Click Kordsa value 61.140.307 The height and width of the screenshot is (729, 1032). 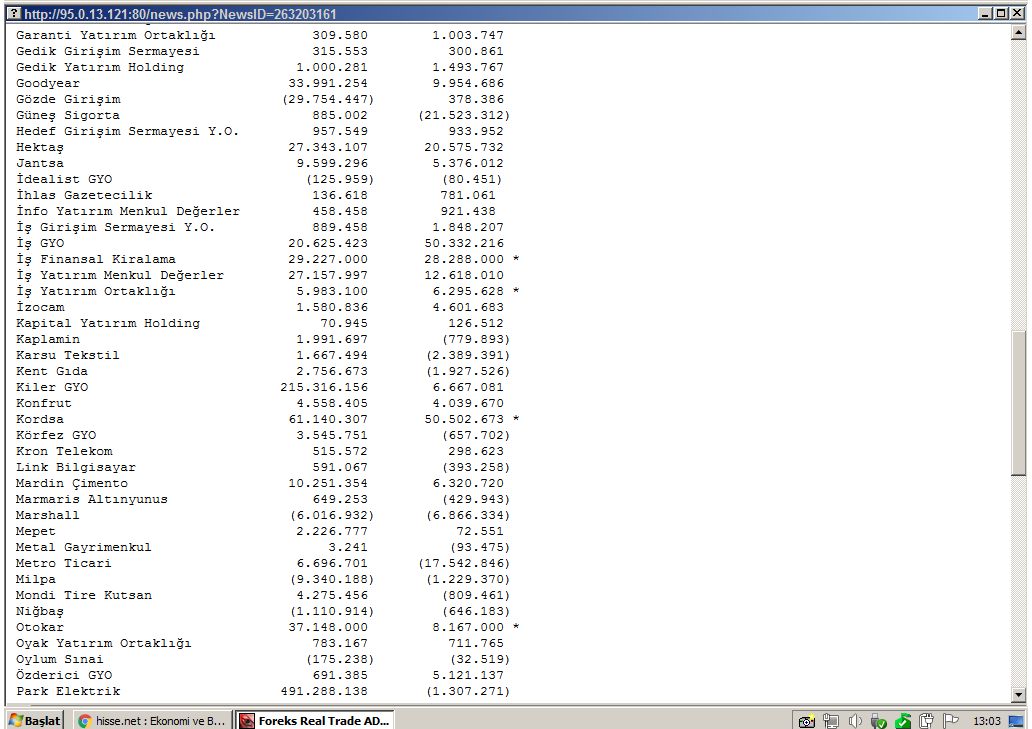coord(328,419)
